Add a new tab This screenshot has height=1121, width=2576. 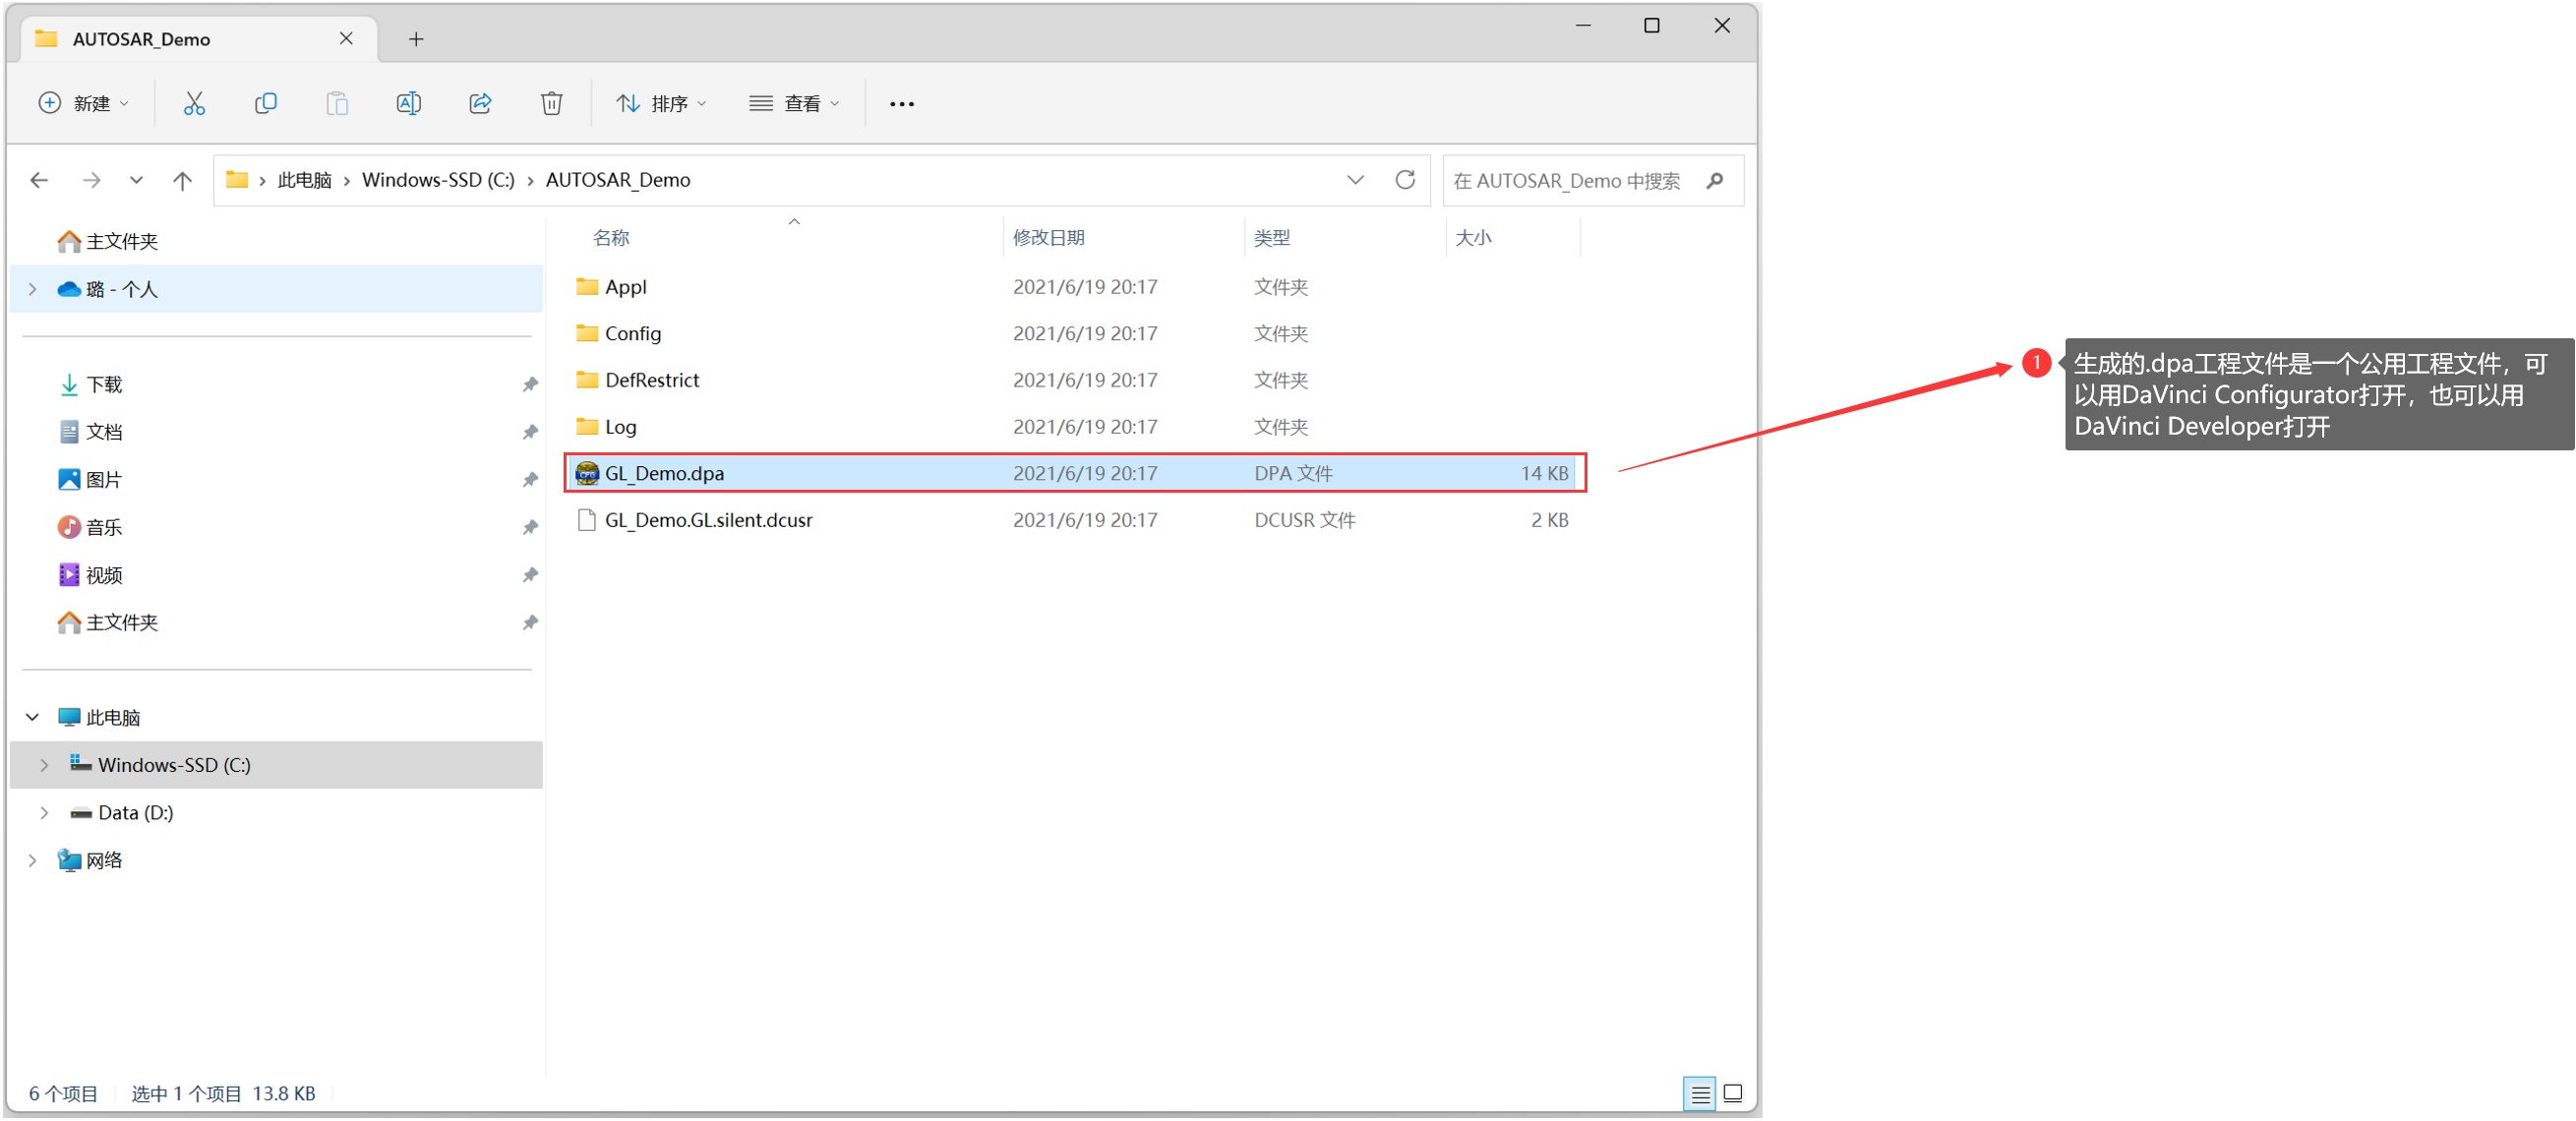point(416,39)
